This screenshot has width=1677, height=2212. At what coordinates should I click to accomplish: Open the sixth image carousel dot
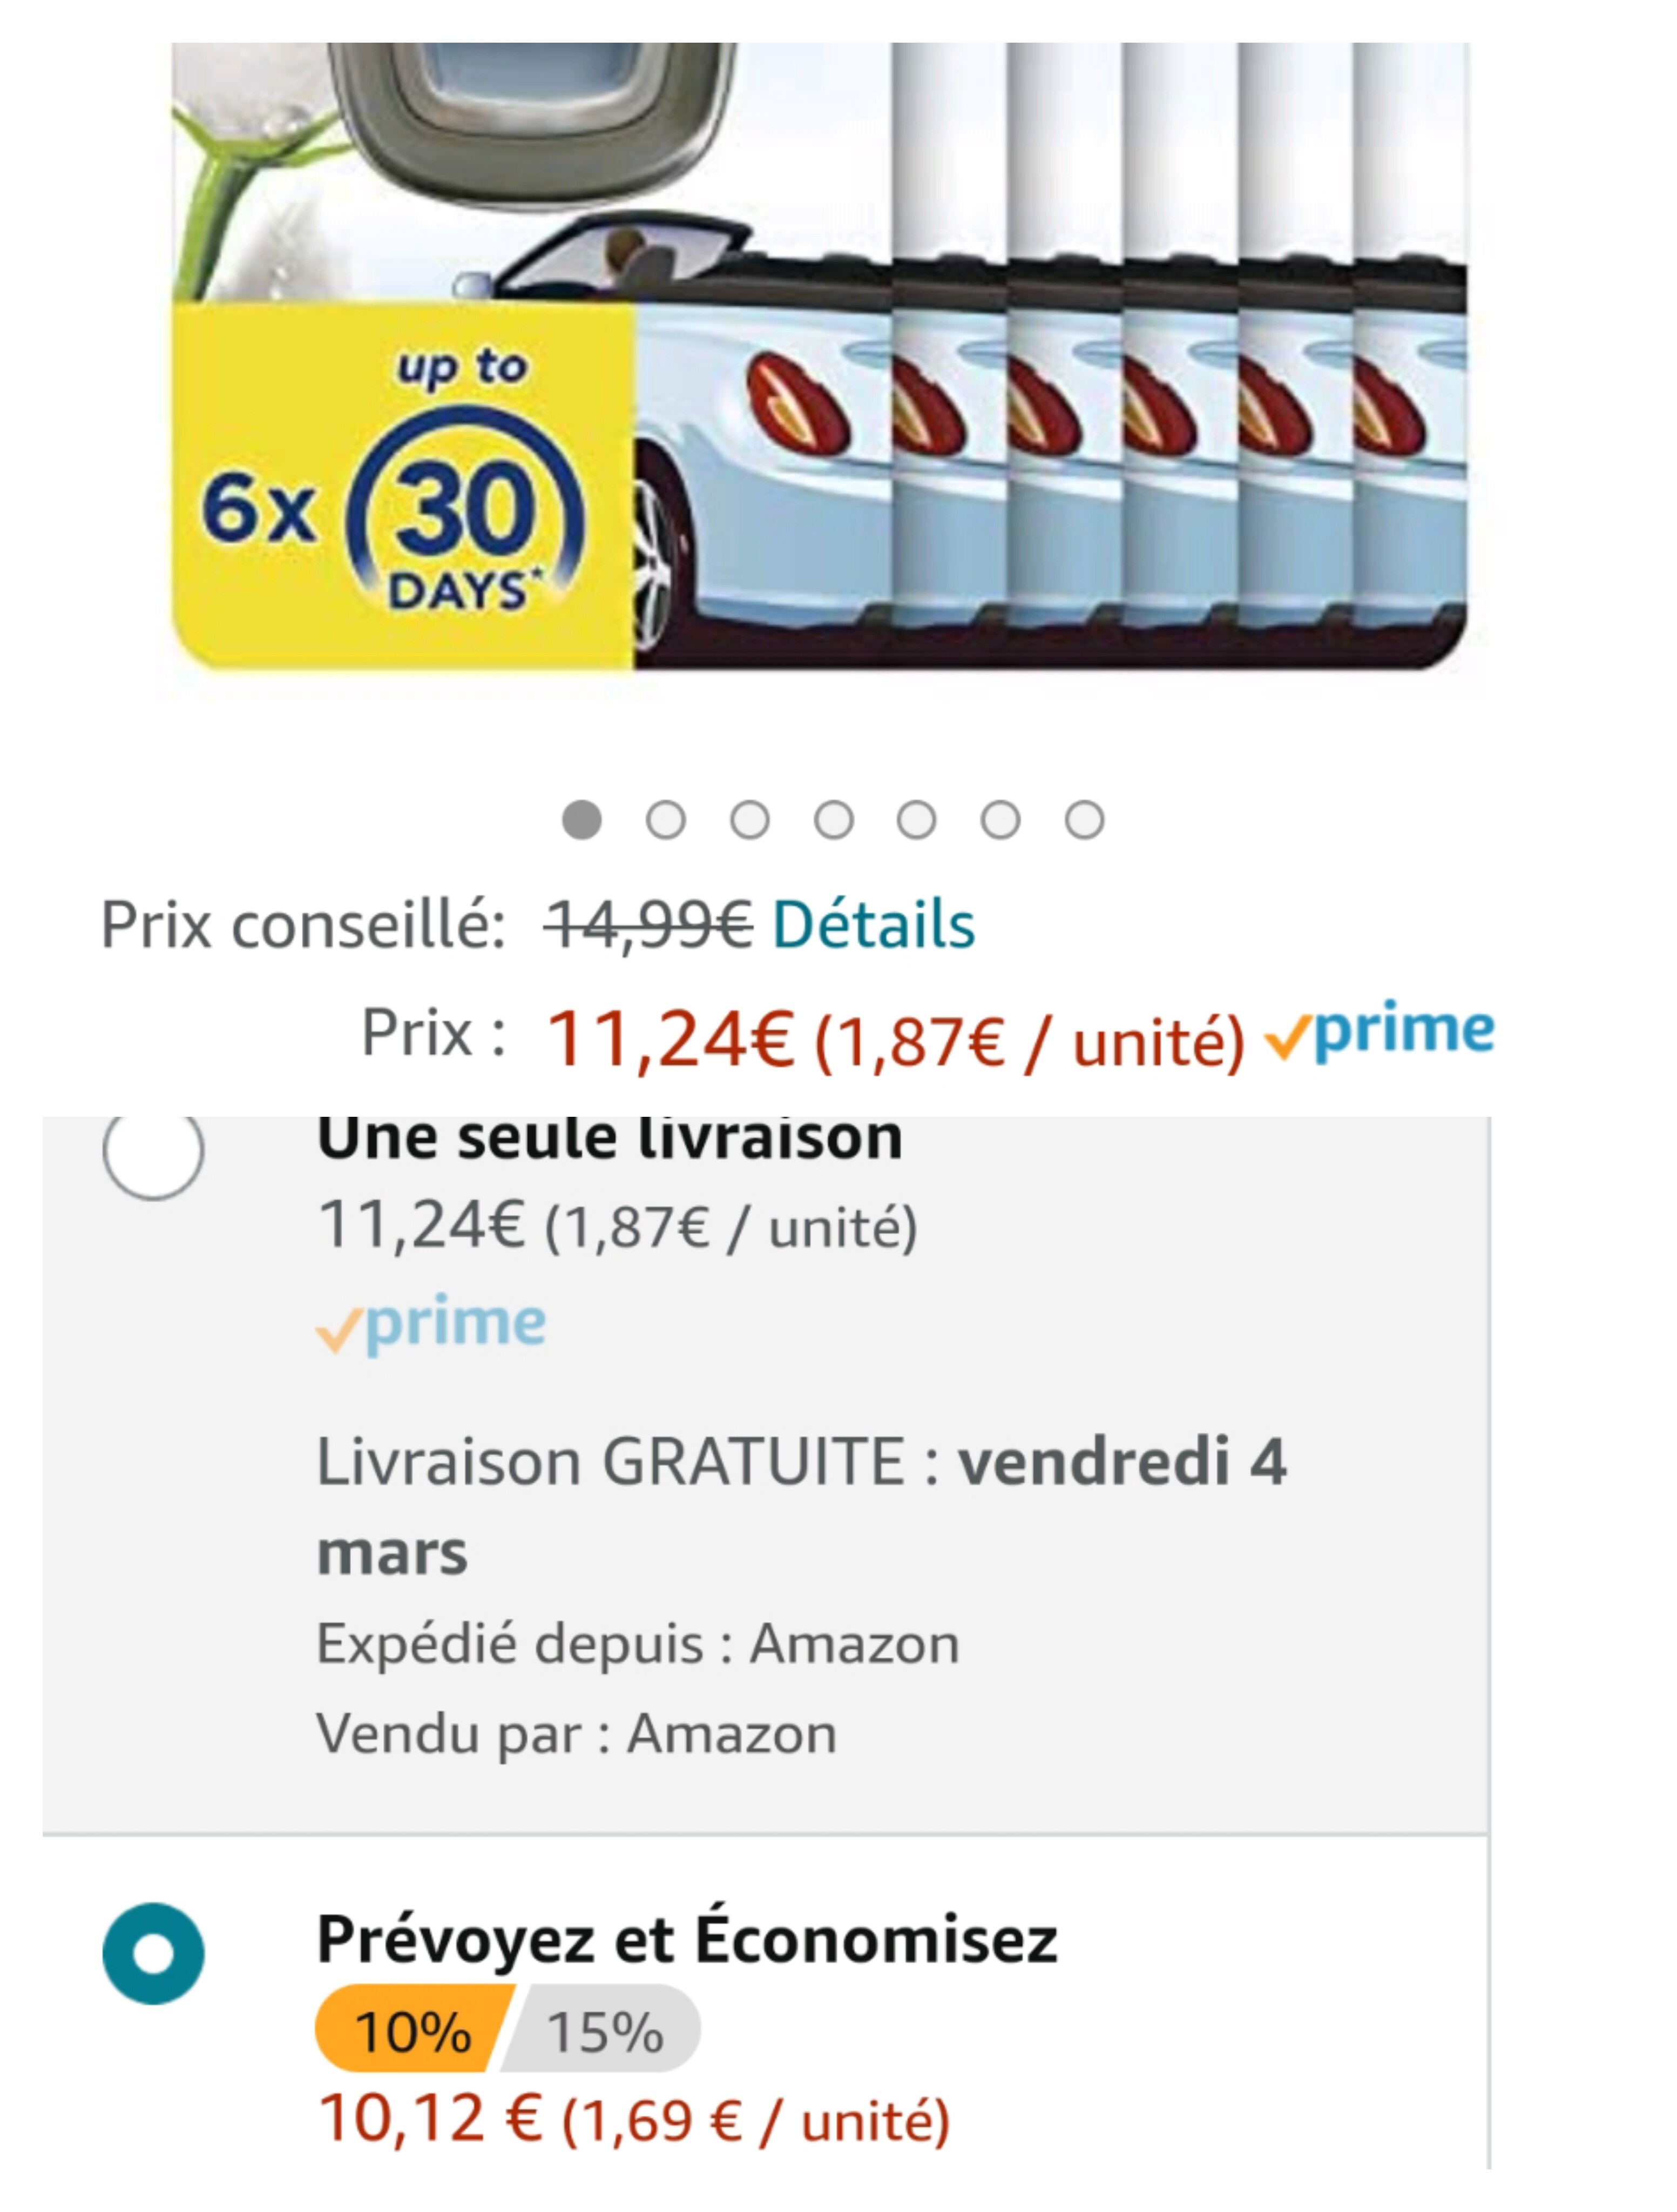click(x=1001, y=820)
